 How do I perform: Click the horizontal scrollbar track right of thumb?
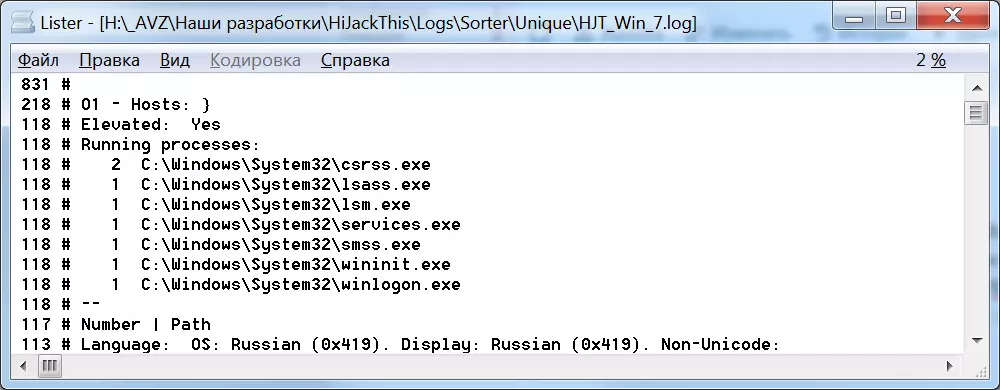499,366
